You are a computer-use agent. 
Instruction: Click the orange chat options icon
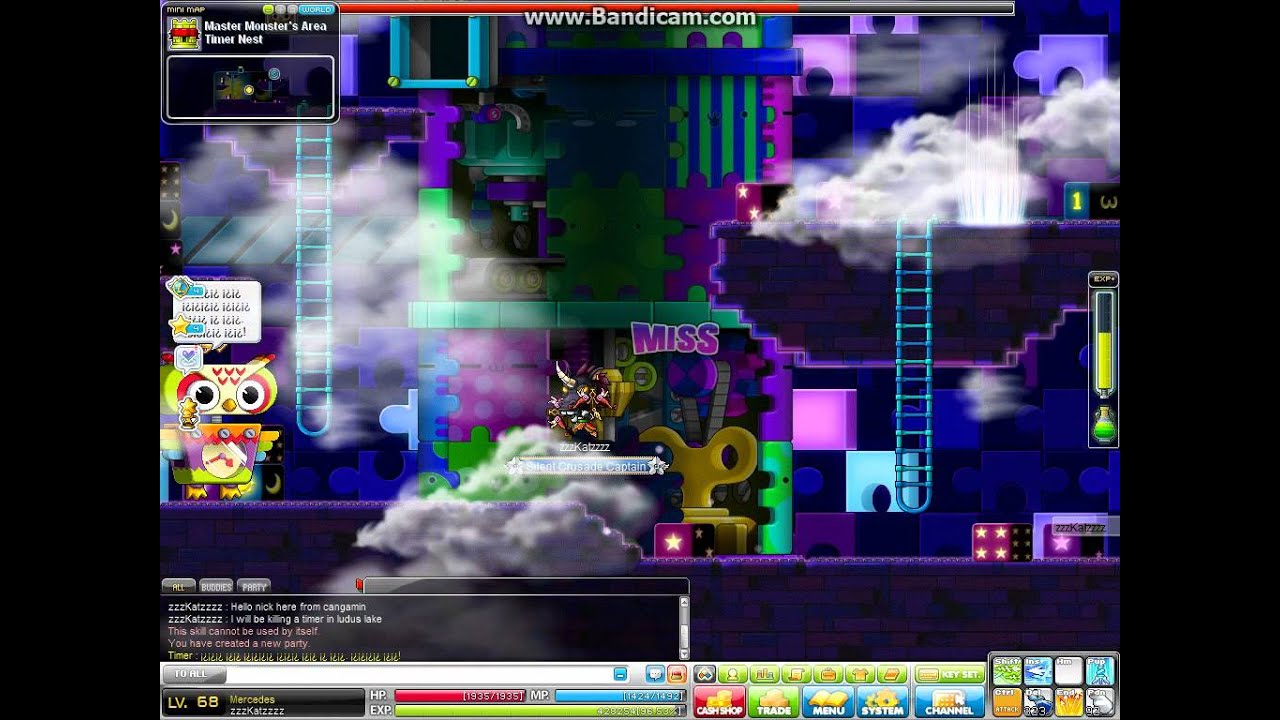(x=677, y=675)
